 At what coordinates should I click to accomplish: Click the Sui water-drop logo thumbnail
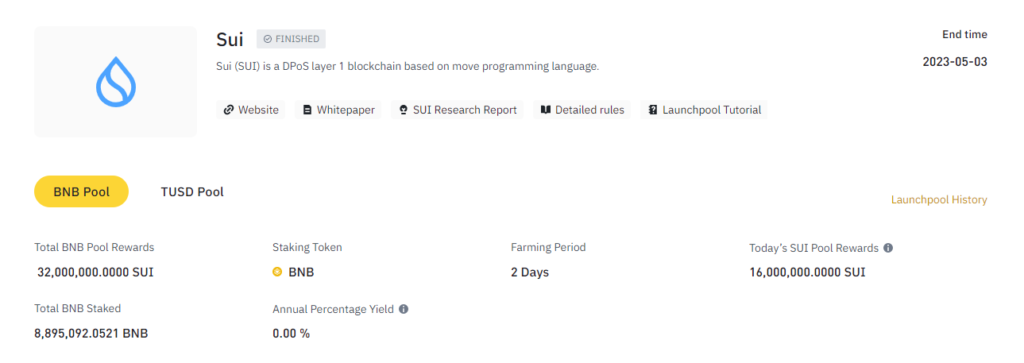[116, 82]
